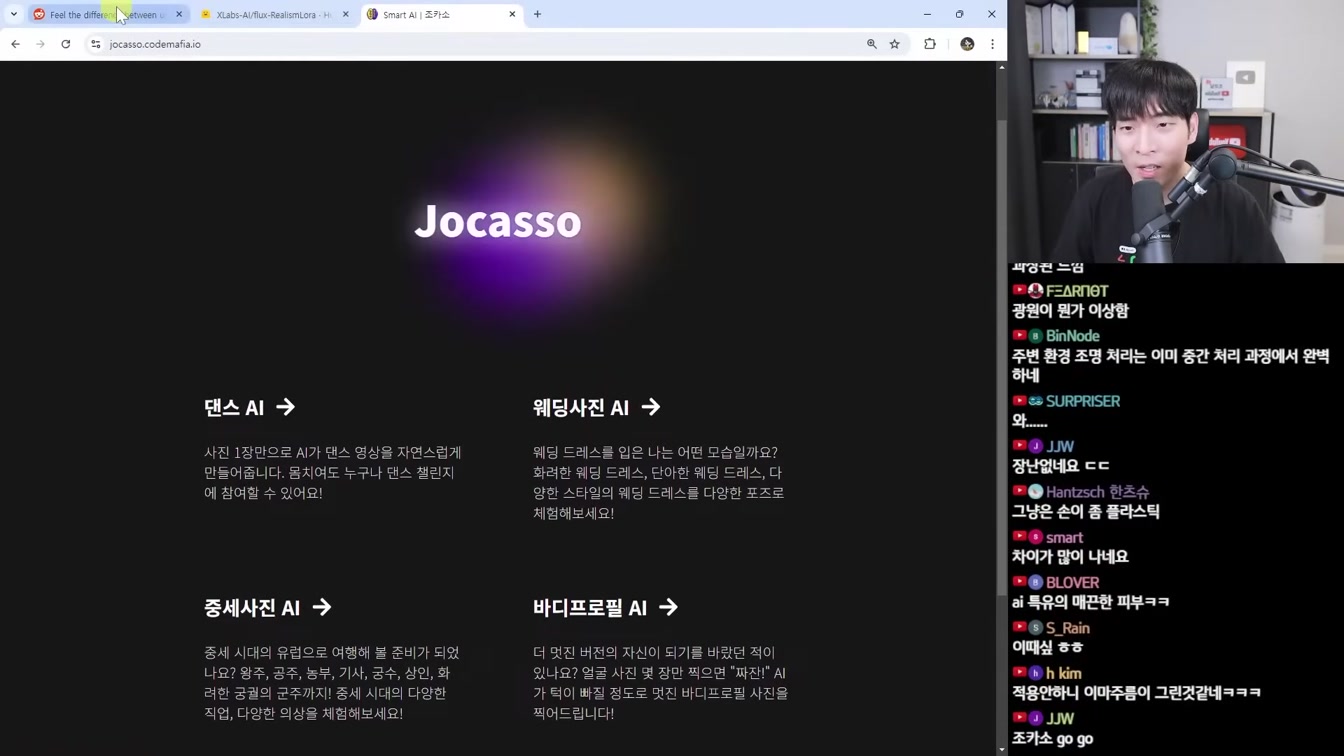Open the 중세사진 AI link

(x=267, y=607)
